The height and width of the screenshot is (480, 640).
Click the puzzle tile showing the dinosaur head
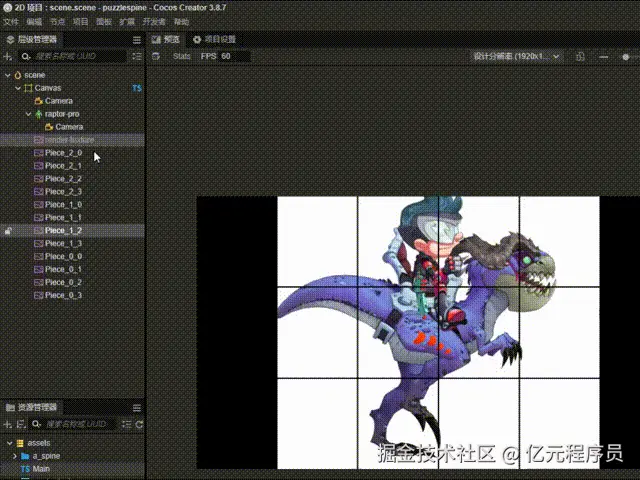[x=560, y=242]
